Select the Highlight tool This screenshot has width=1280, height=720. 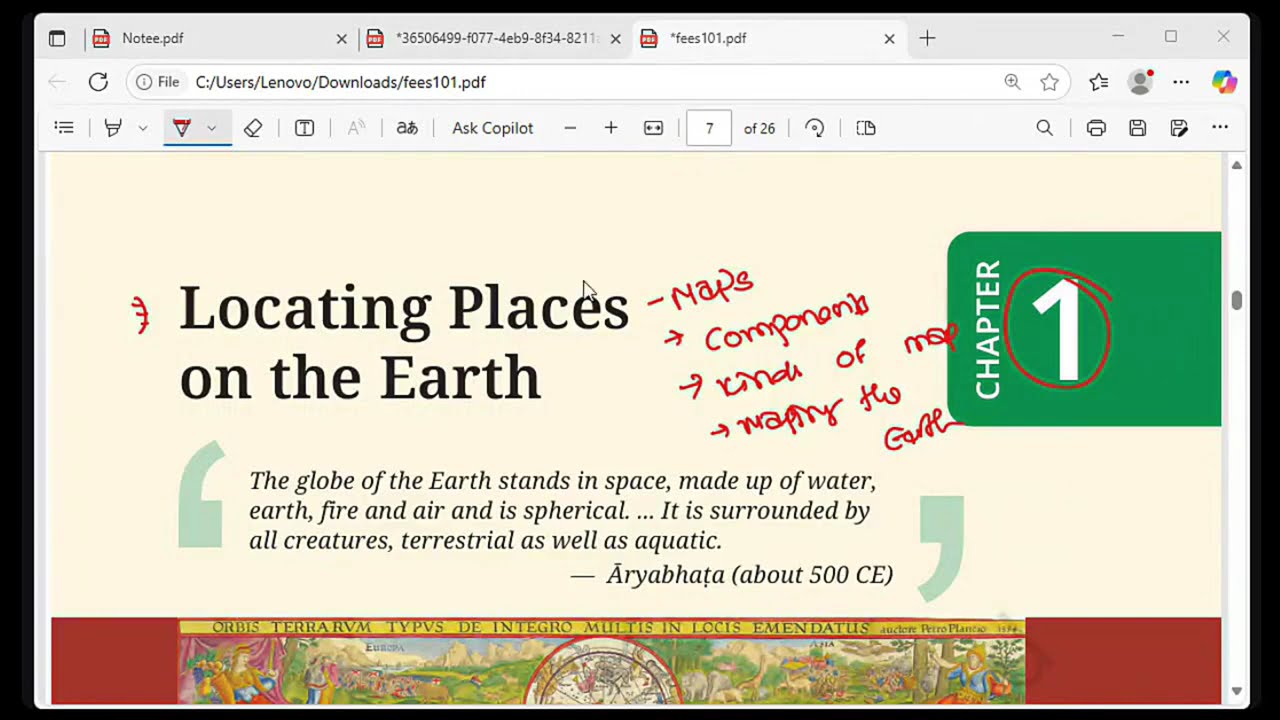click(x=113, y=128)
